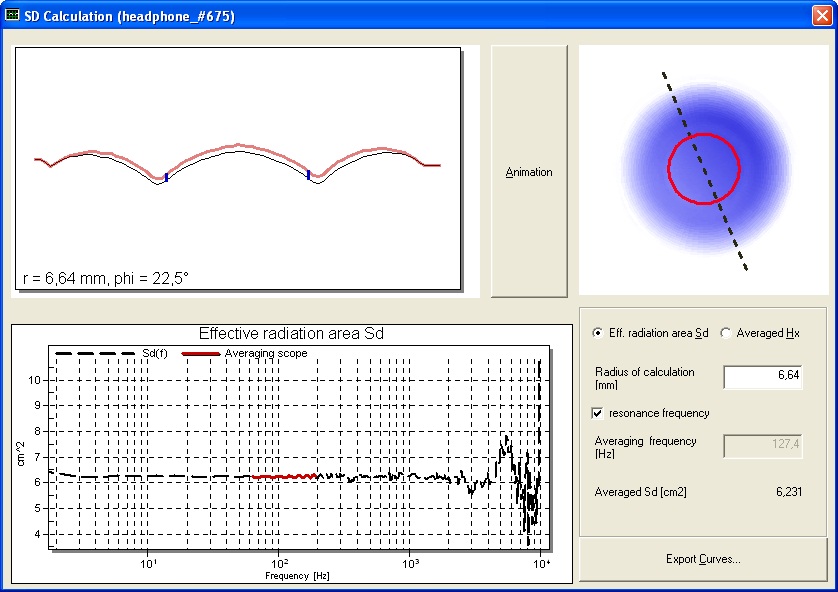This screenshot has height=592, width=838.
Task: Click the Sd(f) dashed legend entry
Action: [100, 353]
